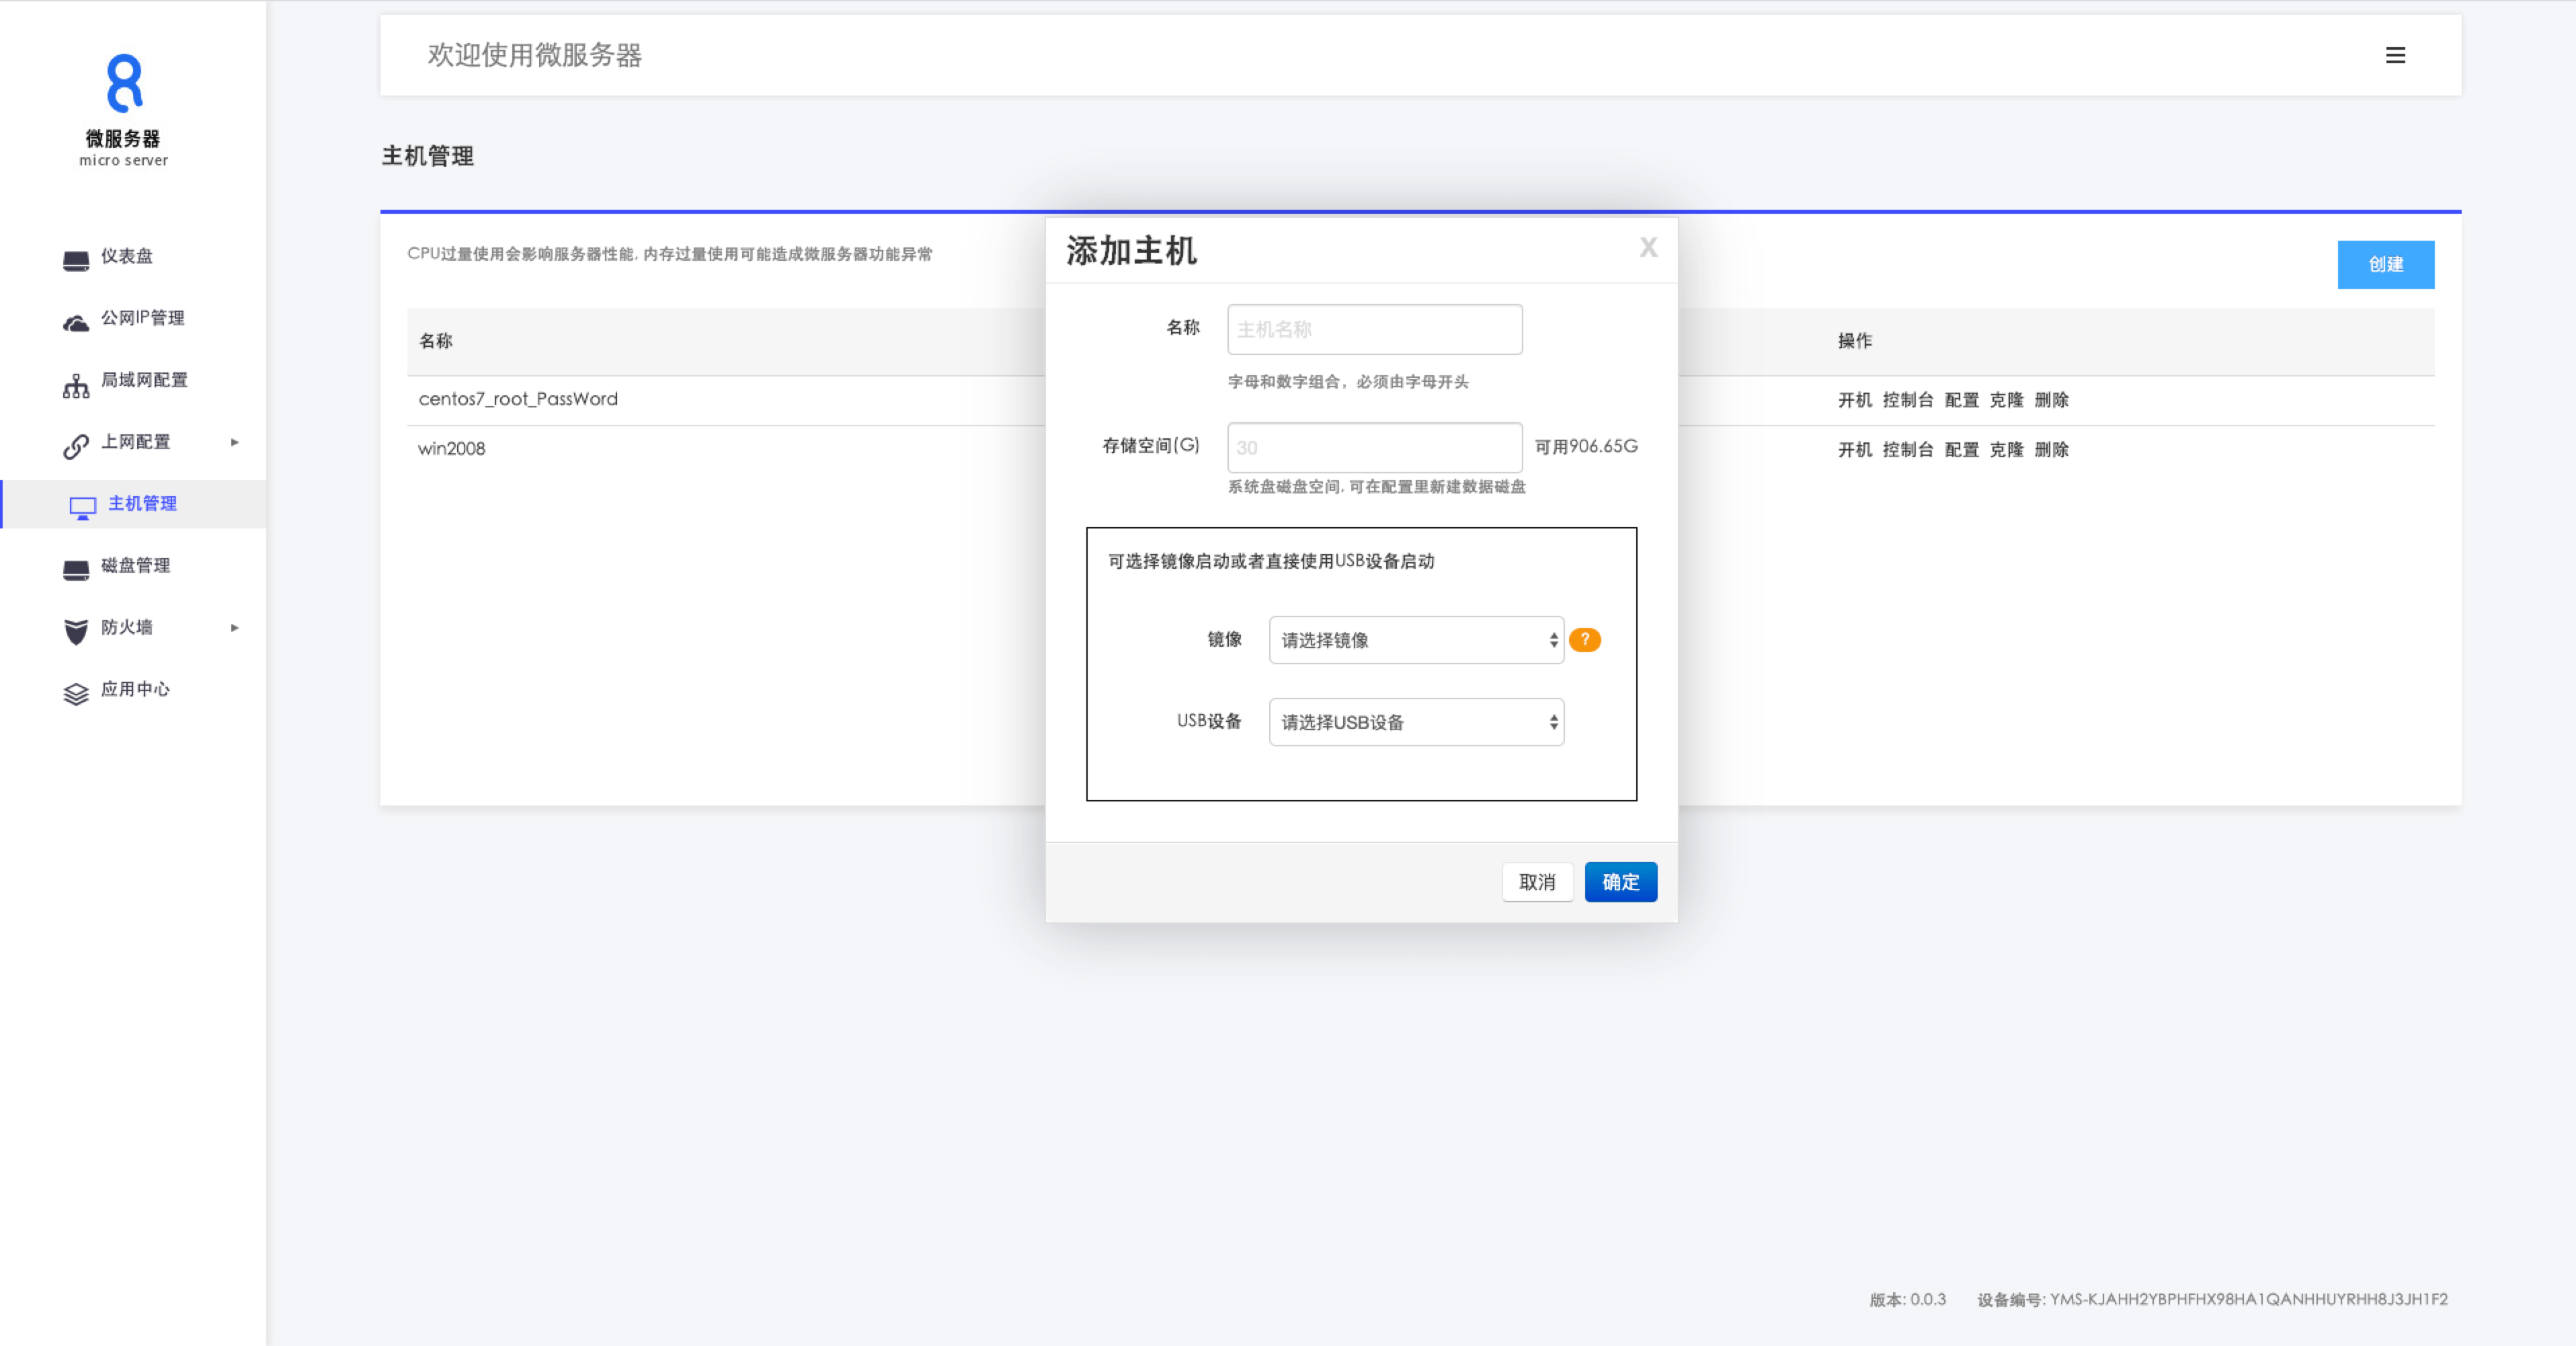Click the network tree icon for 局域网配置

pyautogui.click(x=76, y=386)
